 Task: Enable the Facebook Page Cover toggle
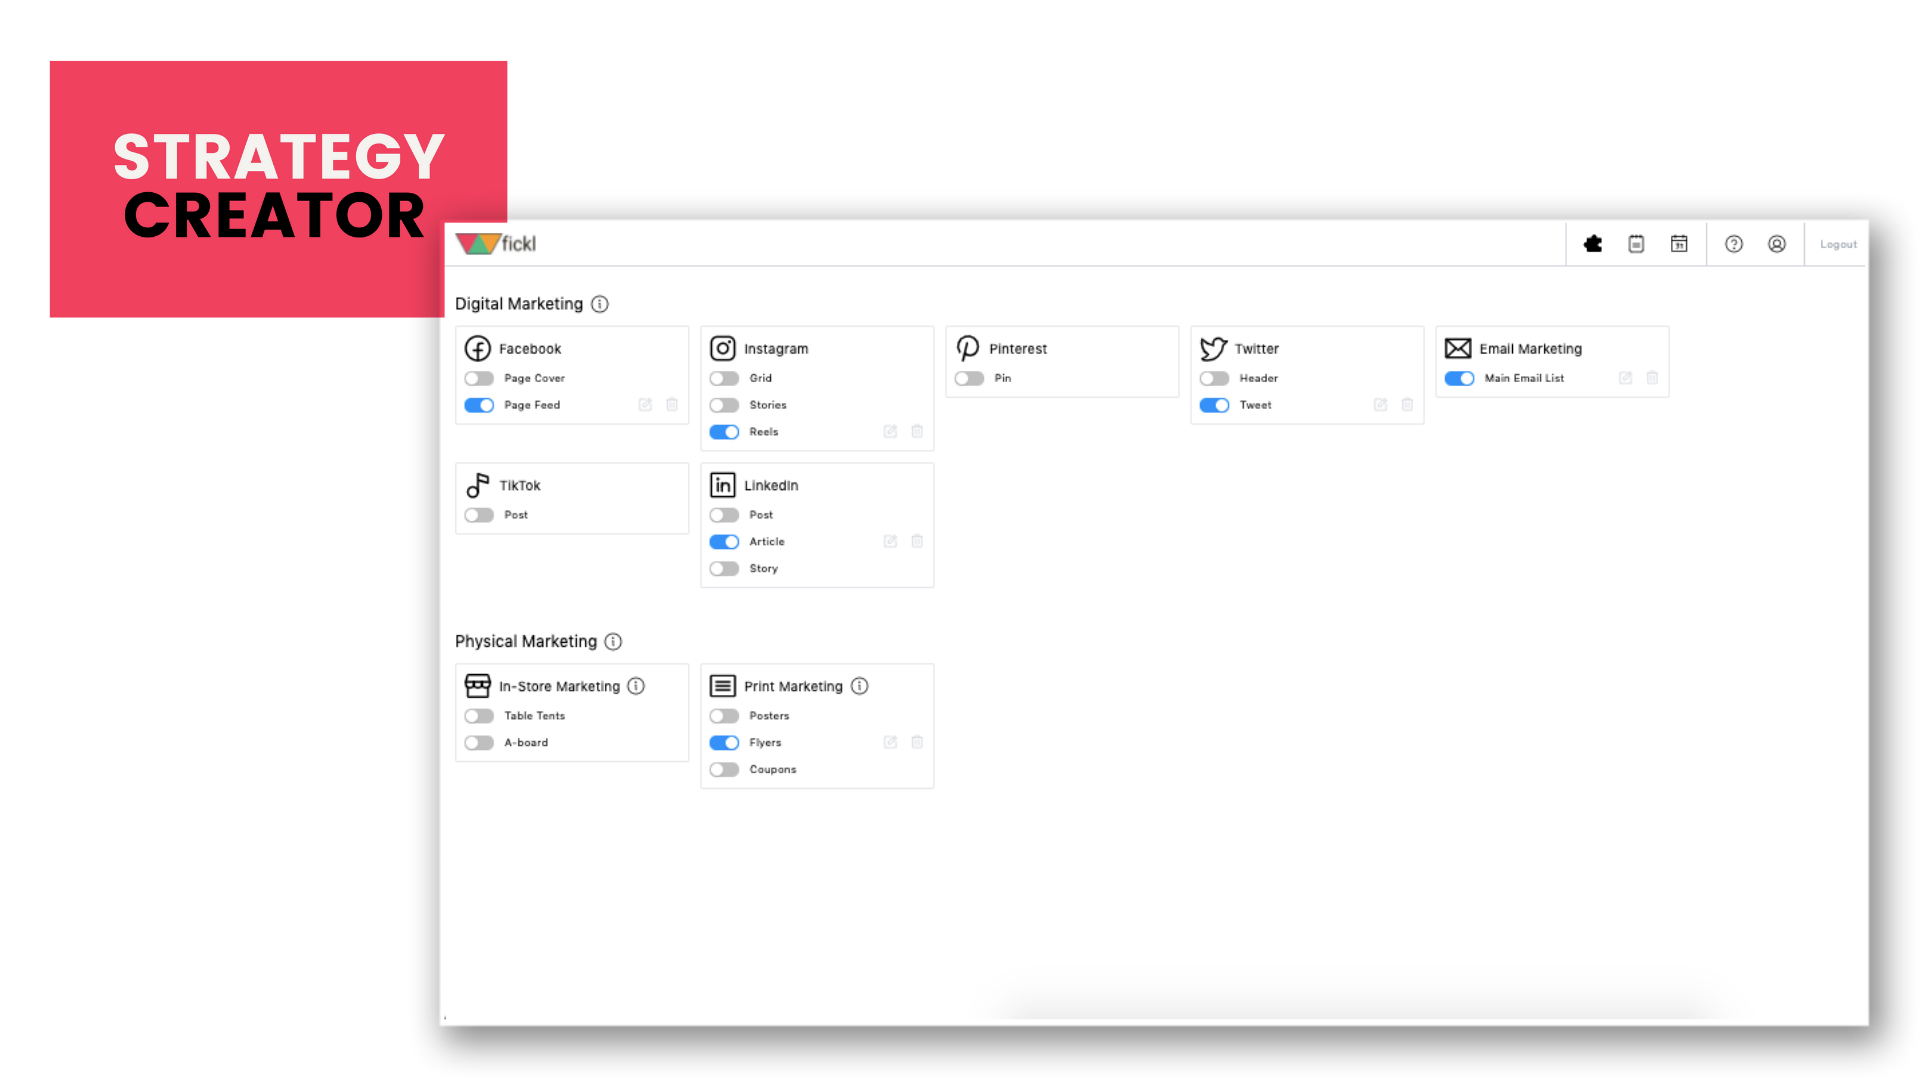478,378
